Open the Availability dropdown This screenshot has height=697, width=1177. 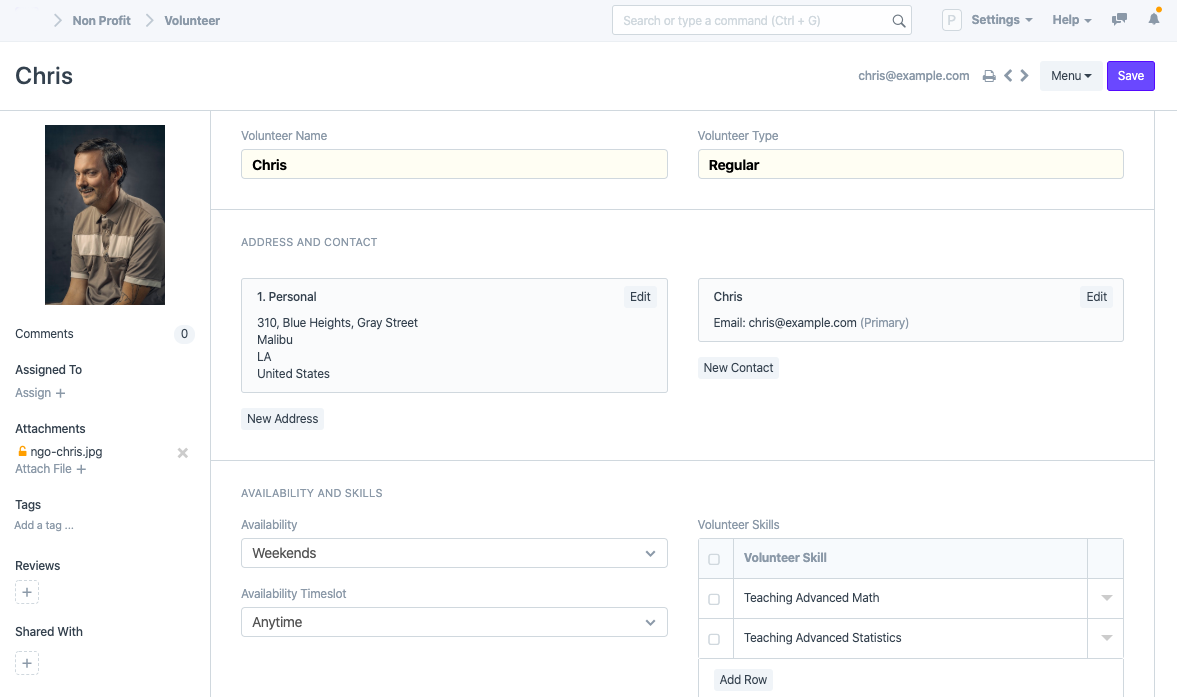454,553
